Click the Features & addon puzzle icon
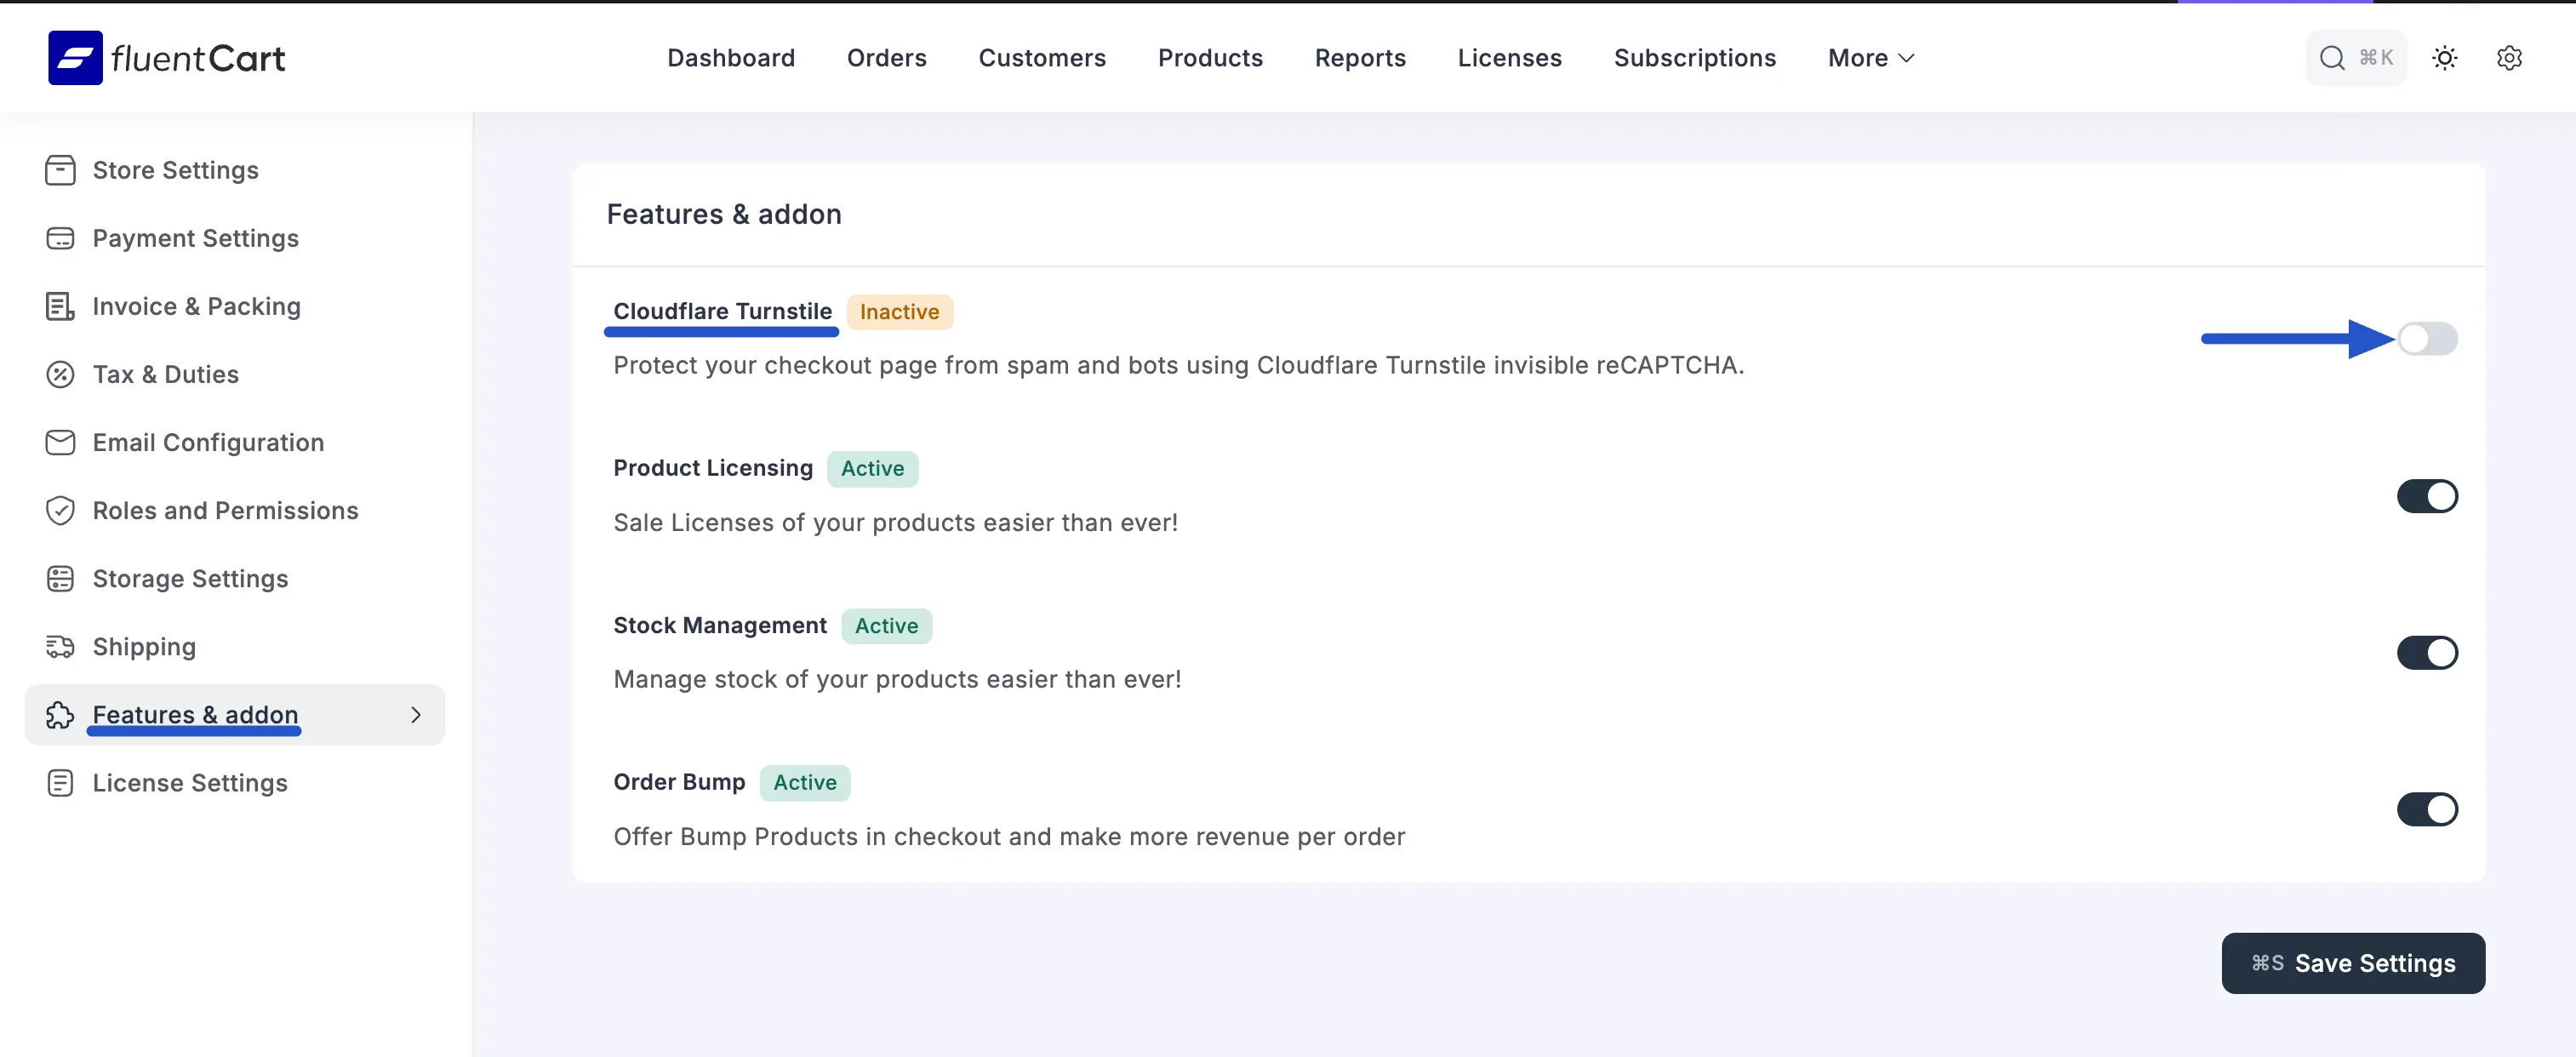Image resolution: width=2576 pixels, height=1057 pixels. (x=60, y=715)
